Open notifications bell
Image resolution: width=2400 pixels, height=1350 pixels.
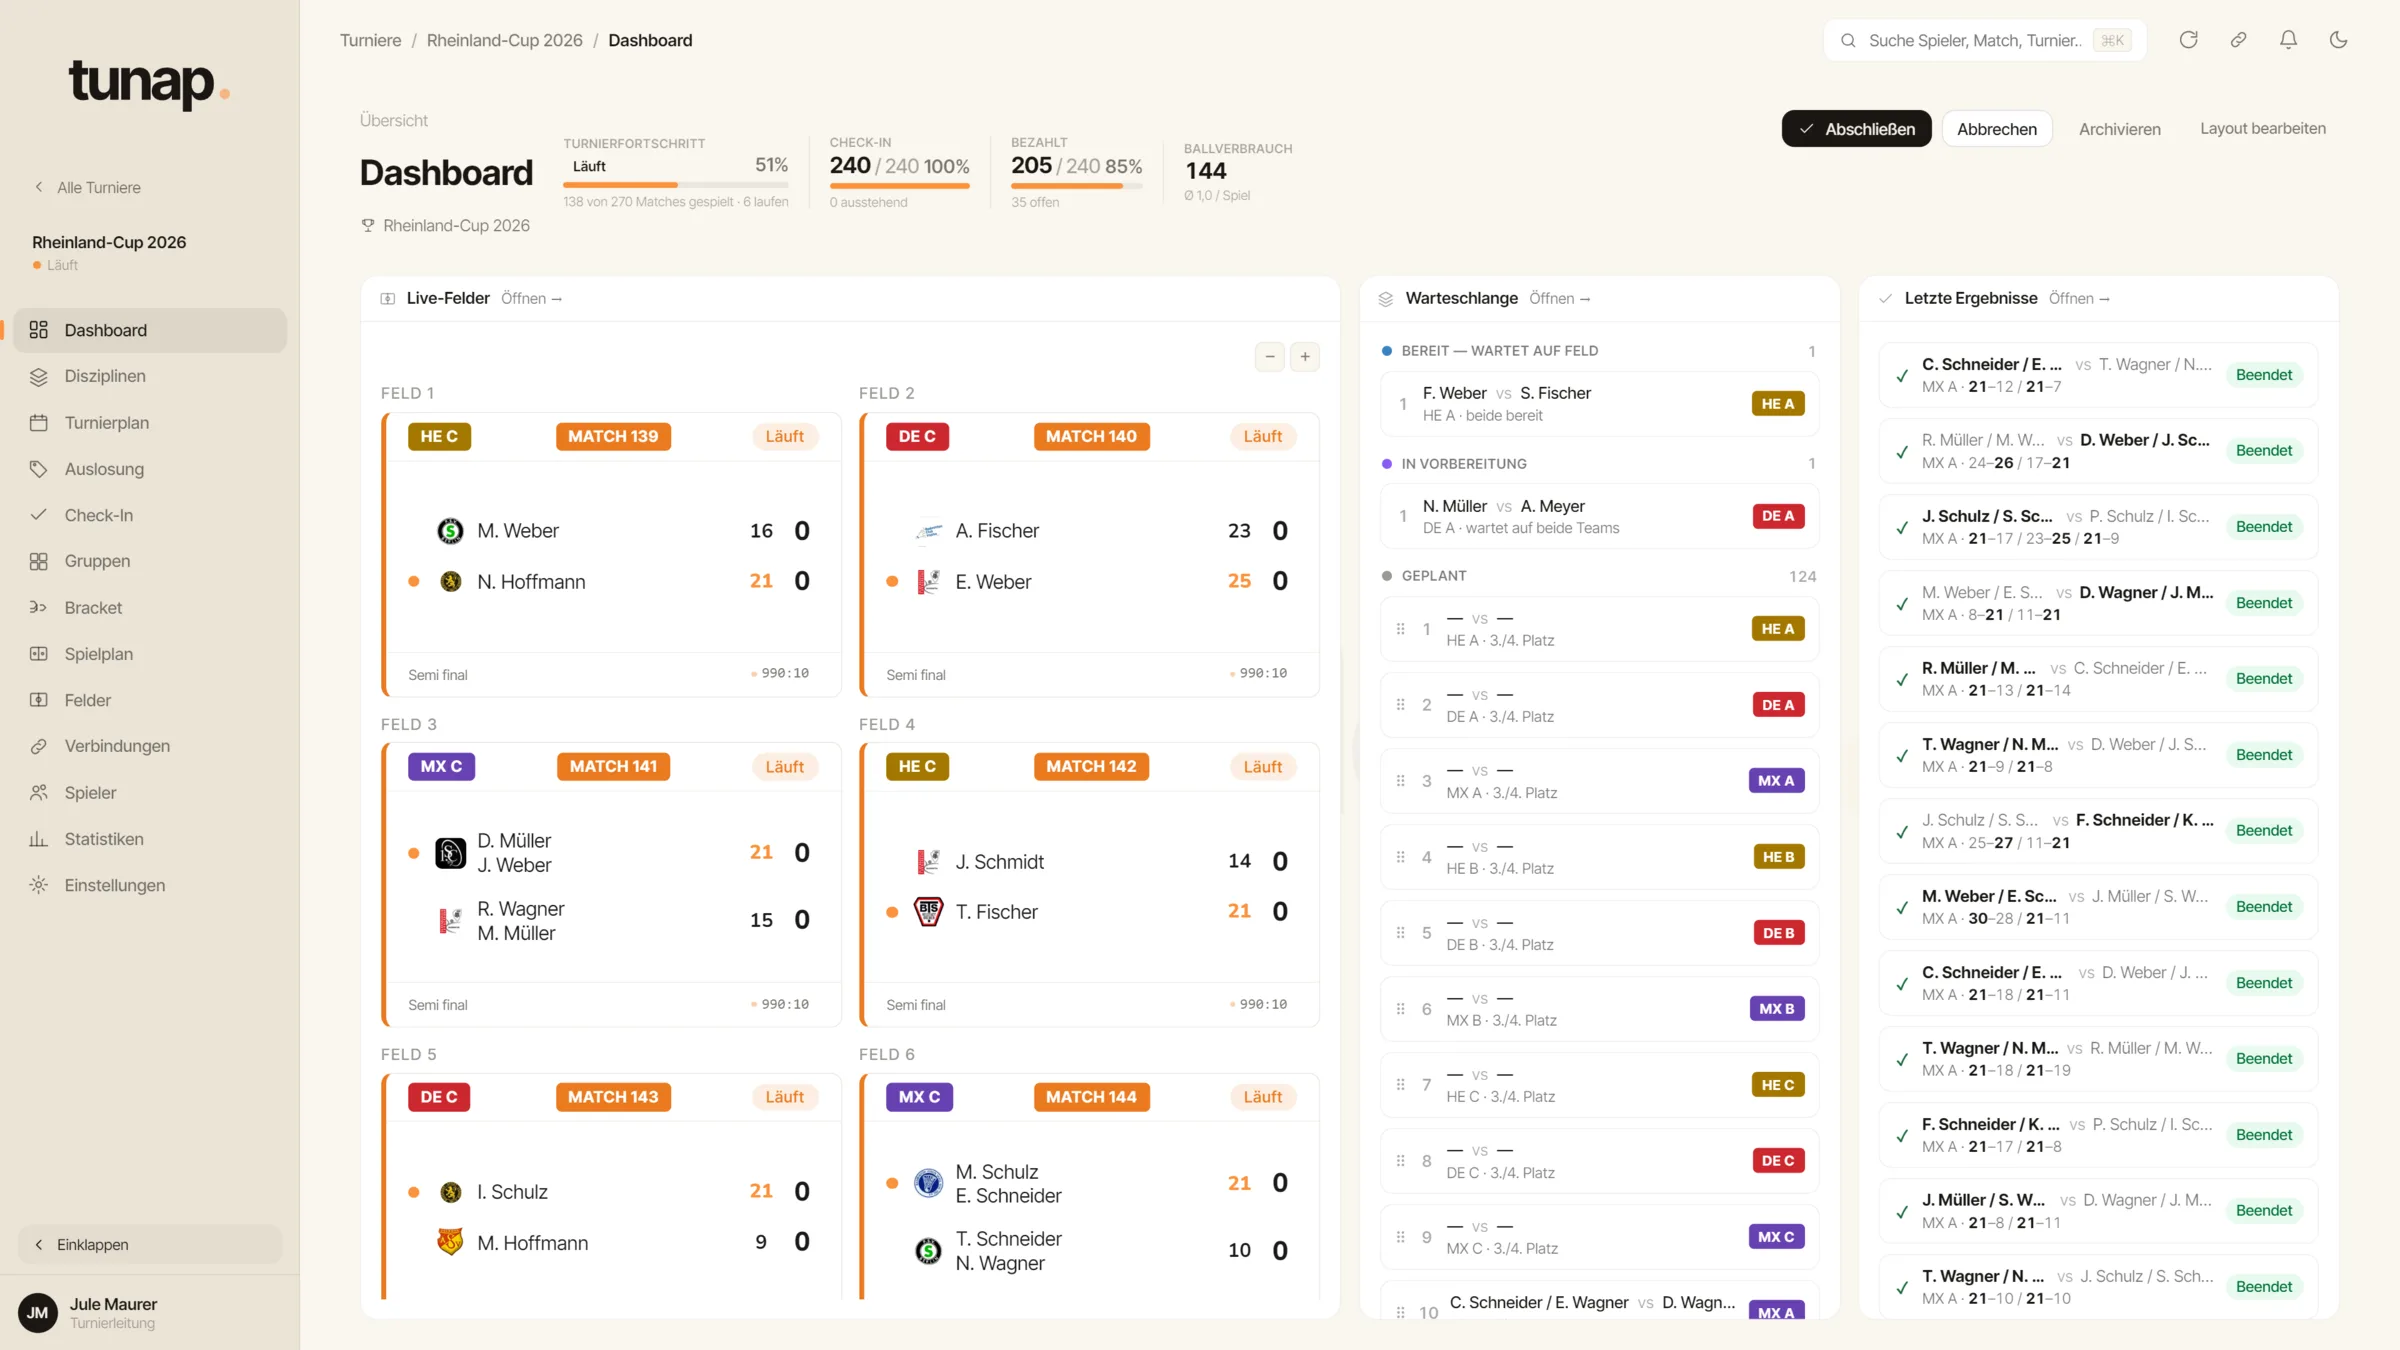[x=2288, y=40]
